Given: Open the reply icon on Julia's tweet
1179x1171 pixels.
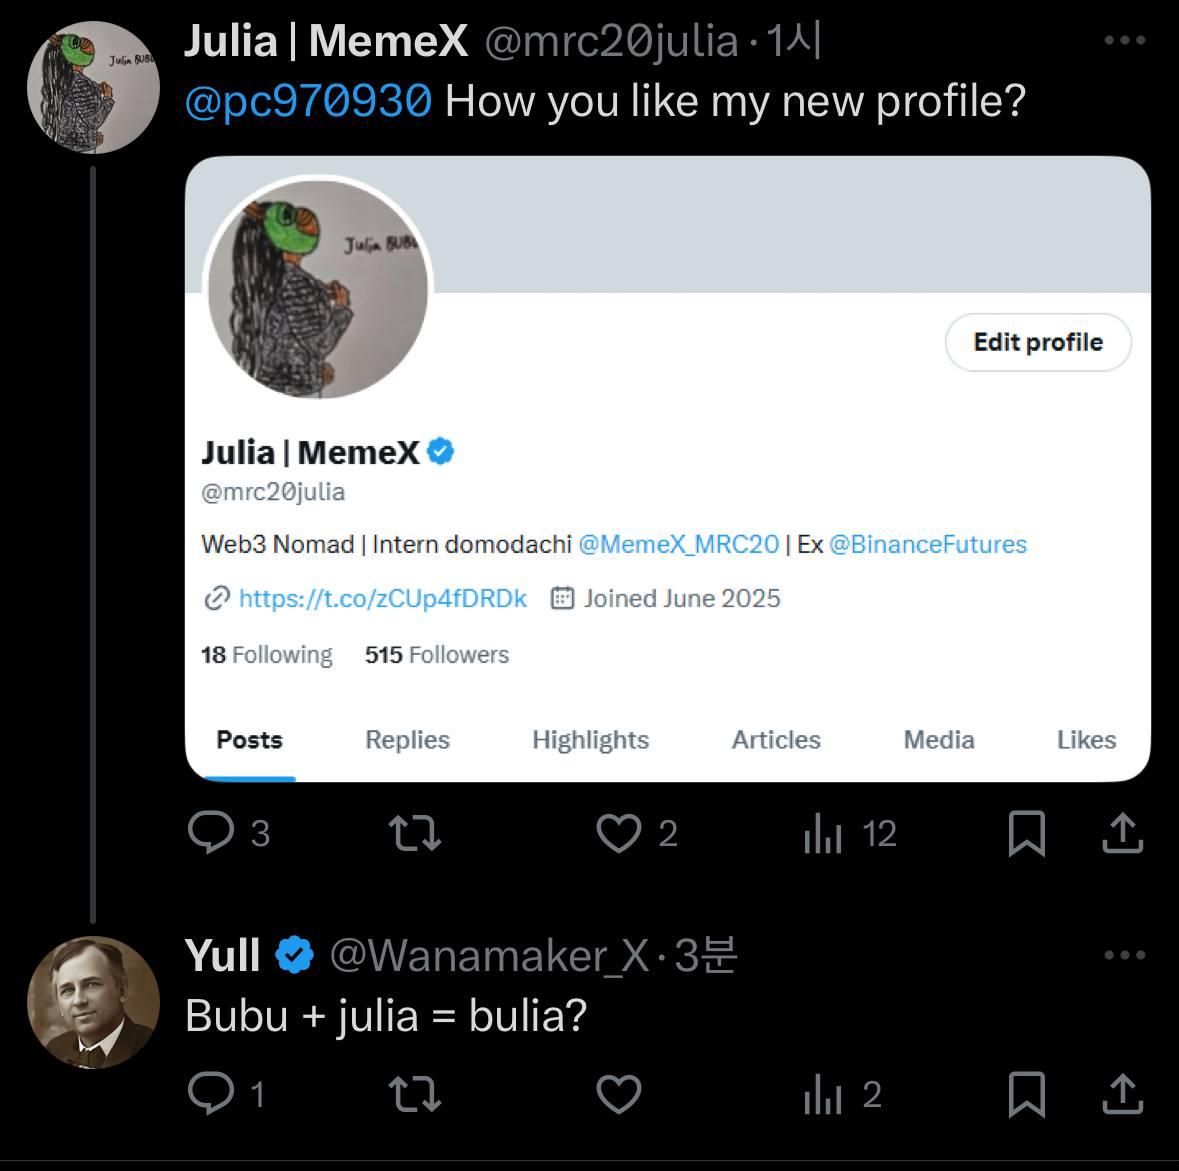Looking at the screenshot, I should point(212,832).
